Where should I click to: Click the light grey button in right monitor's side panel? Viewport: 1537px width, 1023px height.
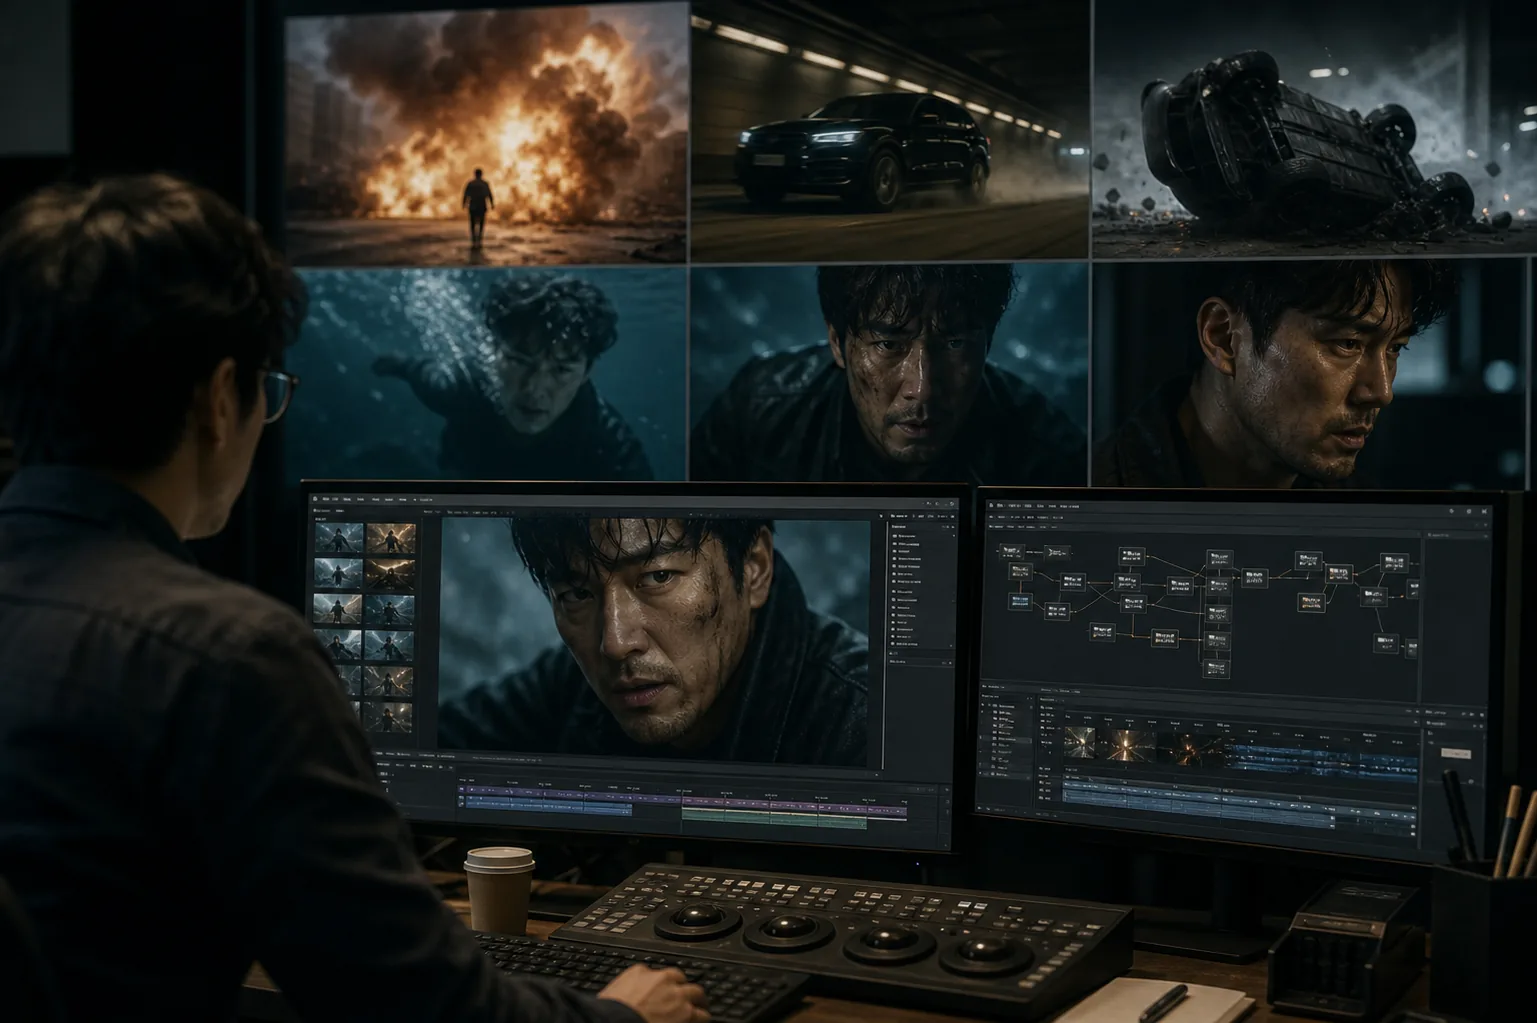[1456, 753]
